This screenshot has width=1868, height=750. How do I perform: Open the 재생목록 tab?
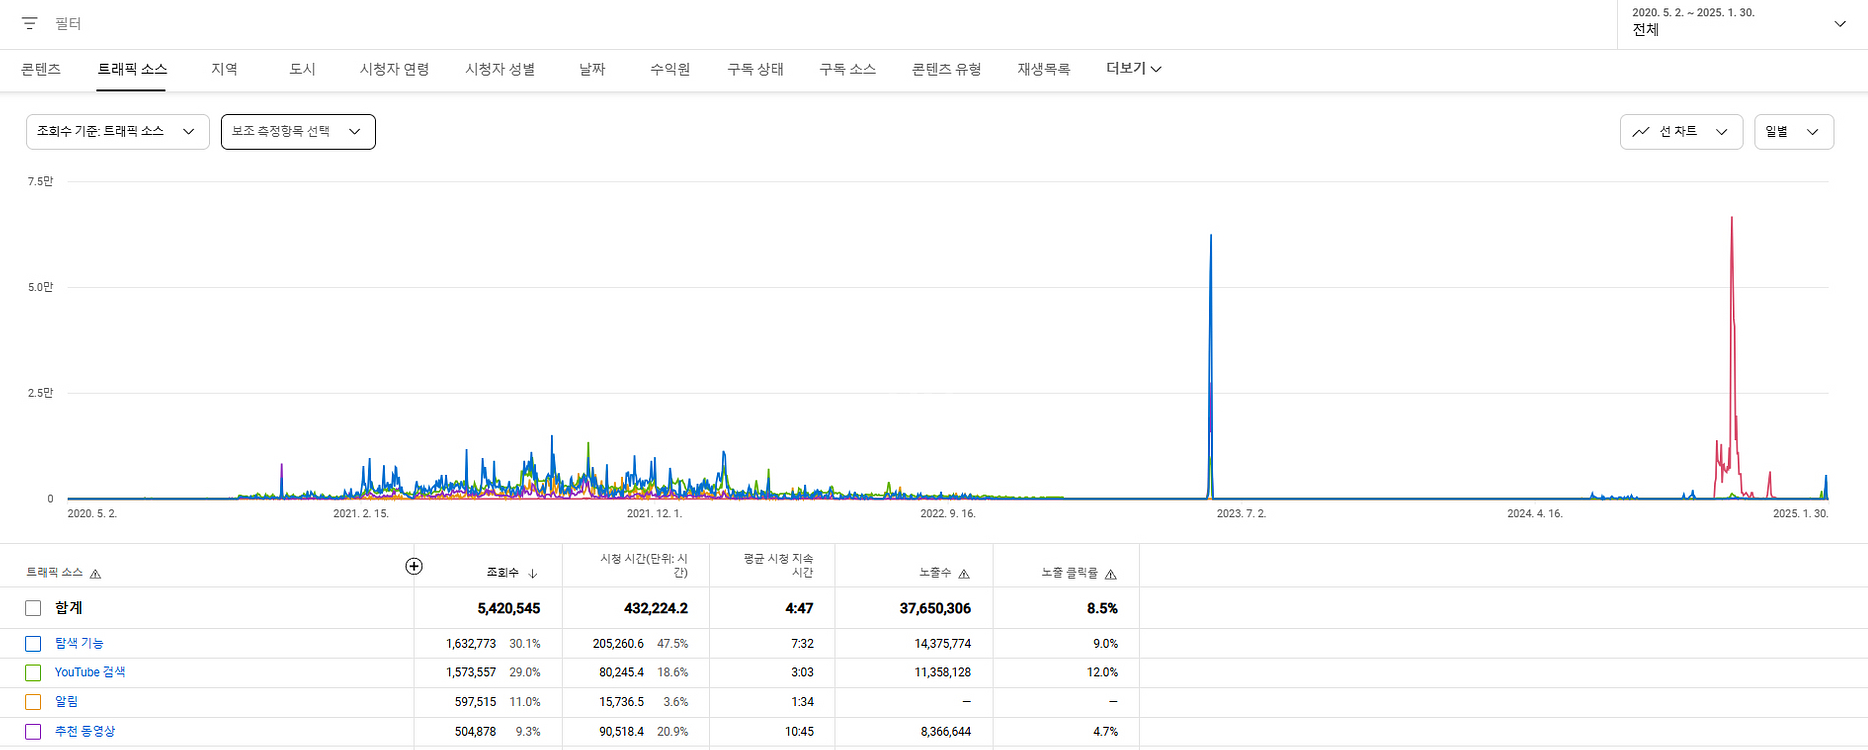(1043, 69)
